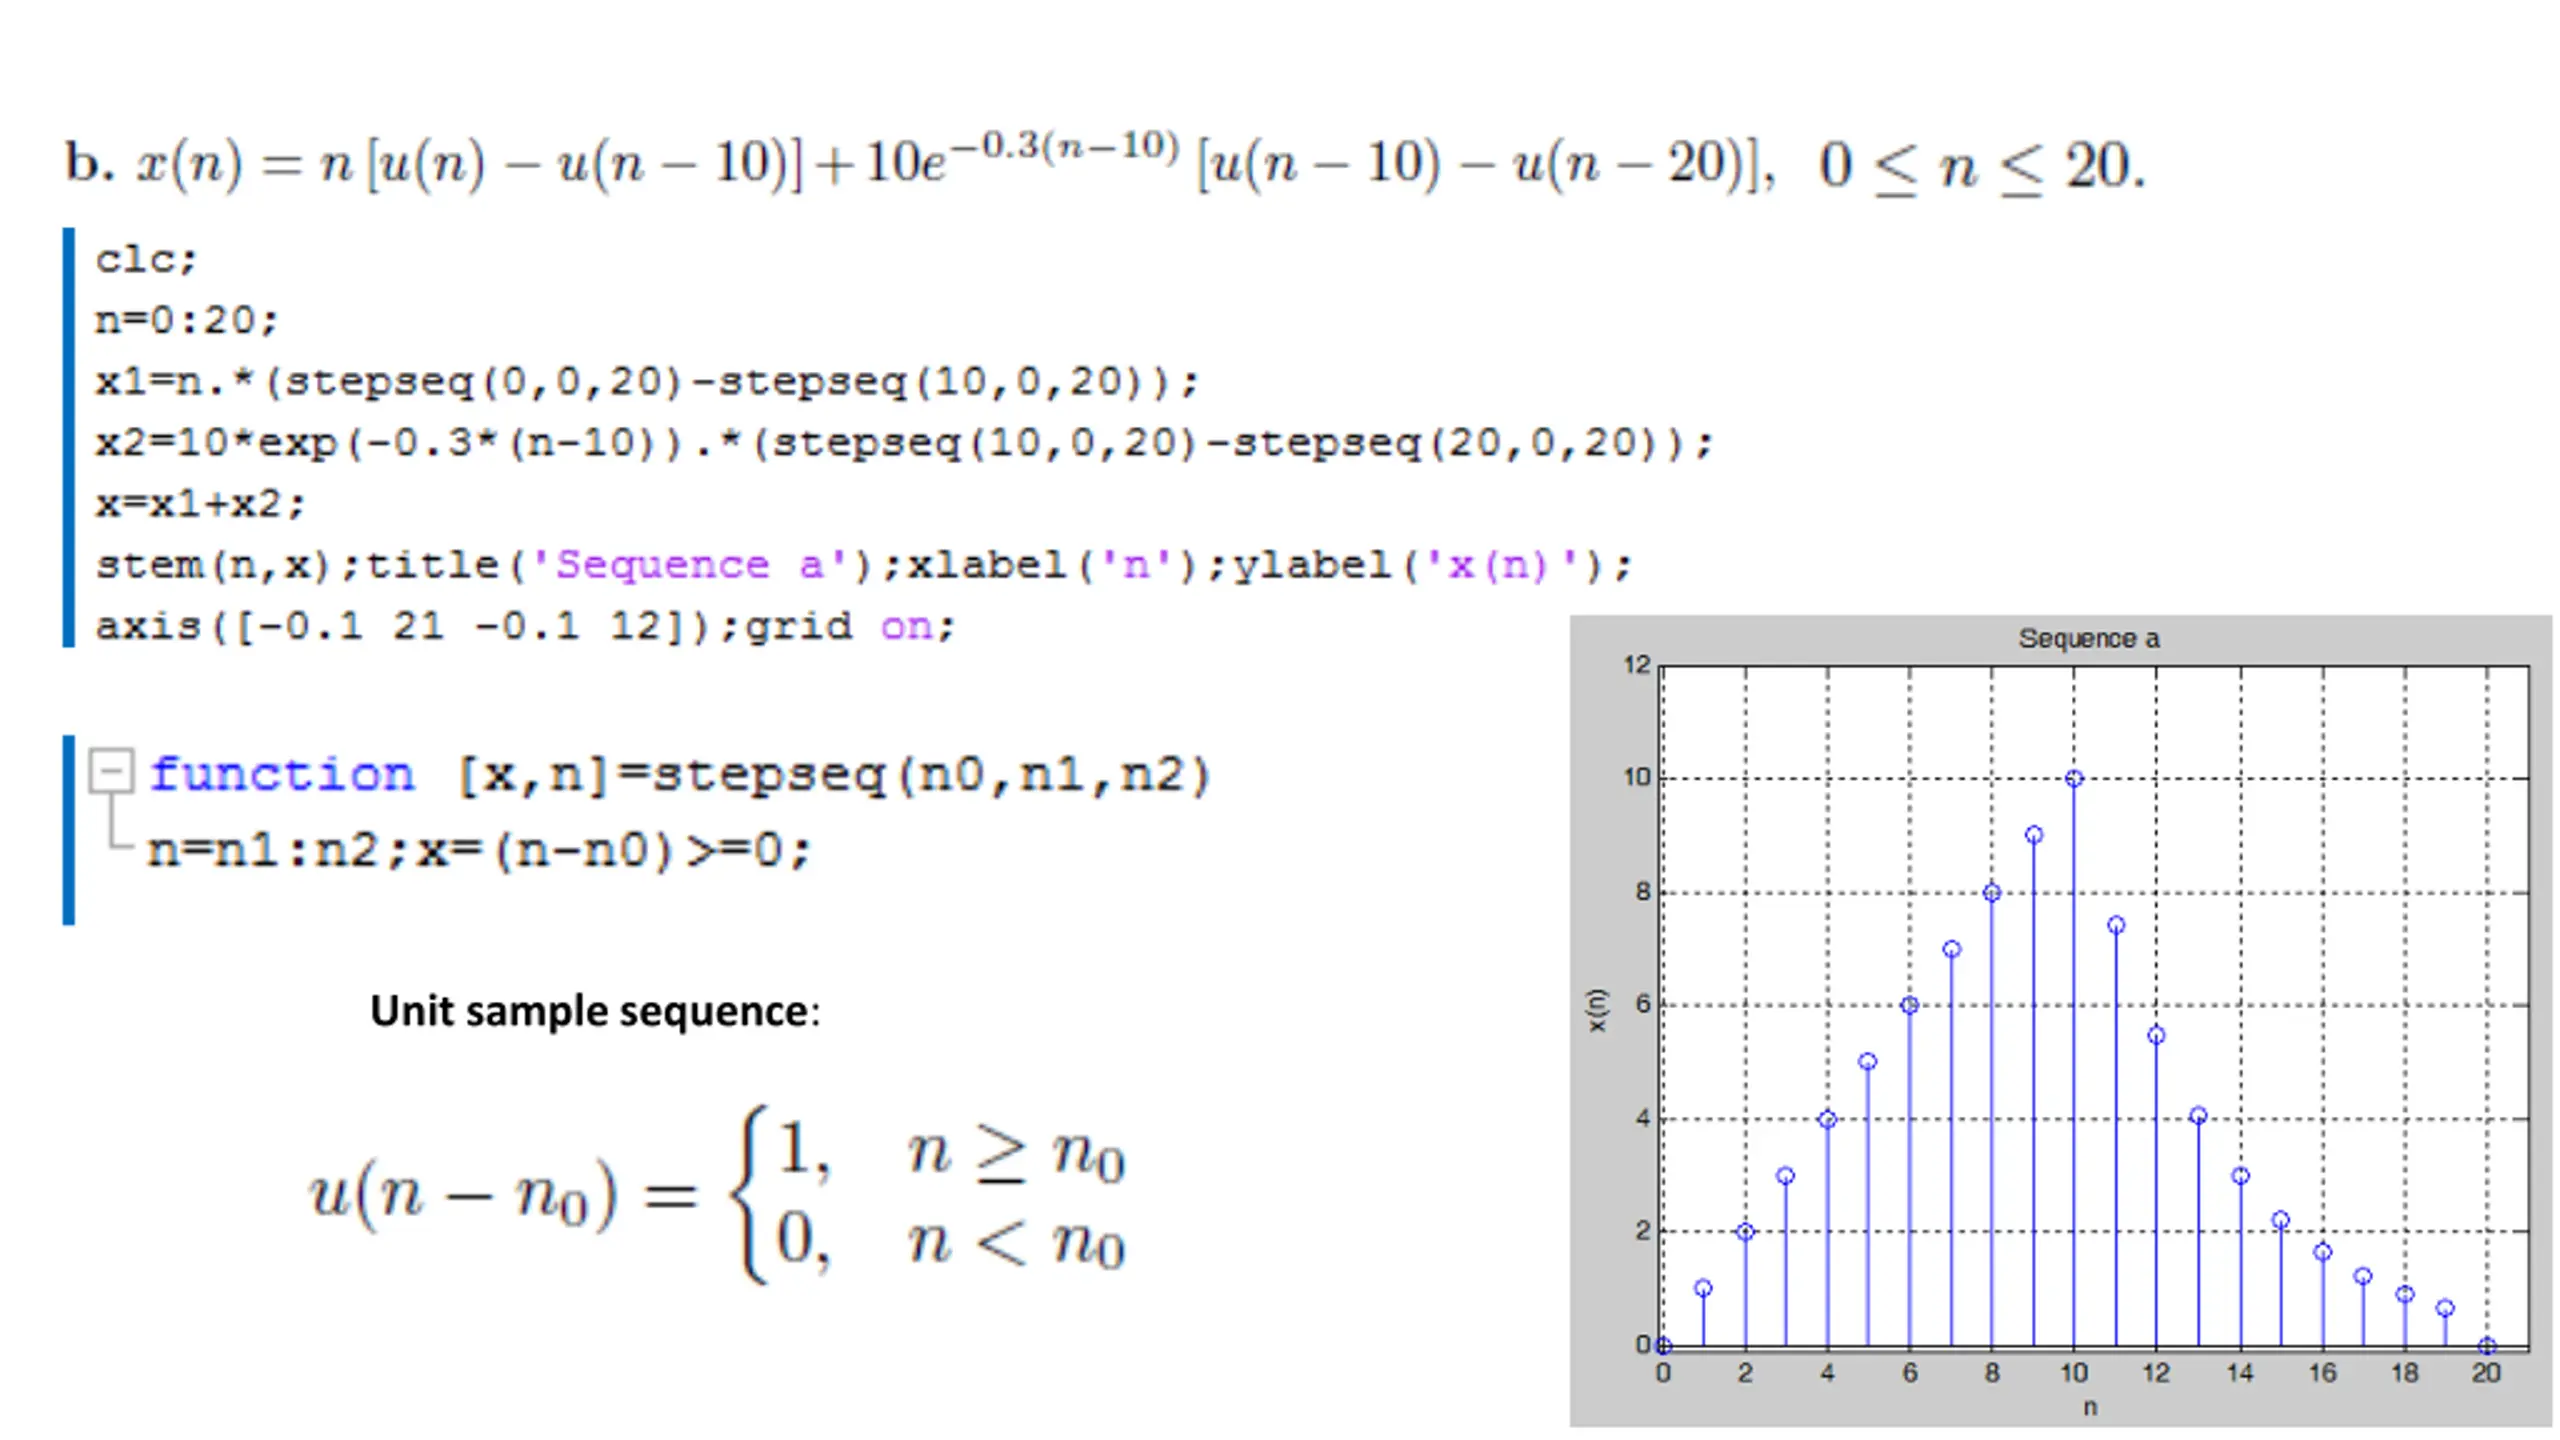Click the stem marker at n=11
The image size is (2560, 1440).
click(x=2116, y=925)
